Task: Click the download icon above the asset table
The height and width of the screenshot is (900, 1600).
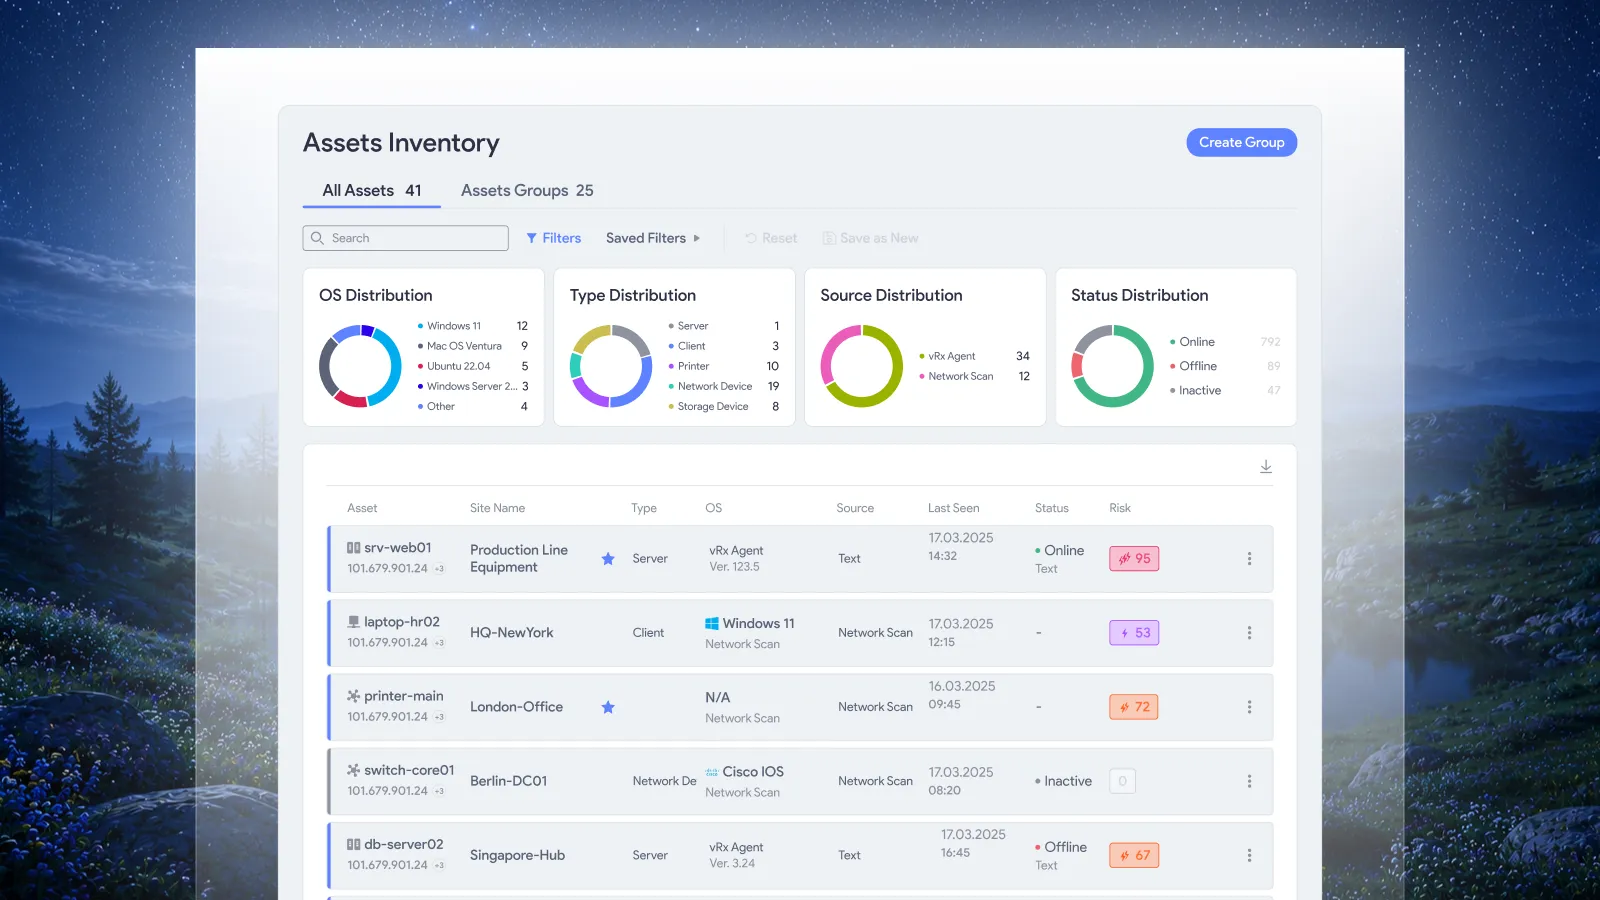Action: point(1266,467)
